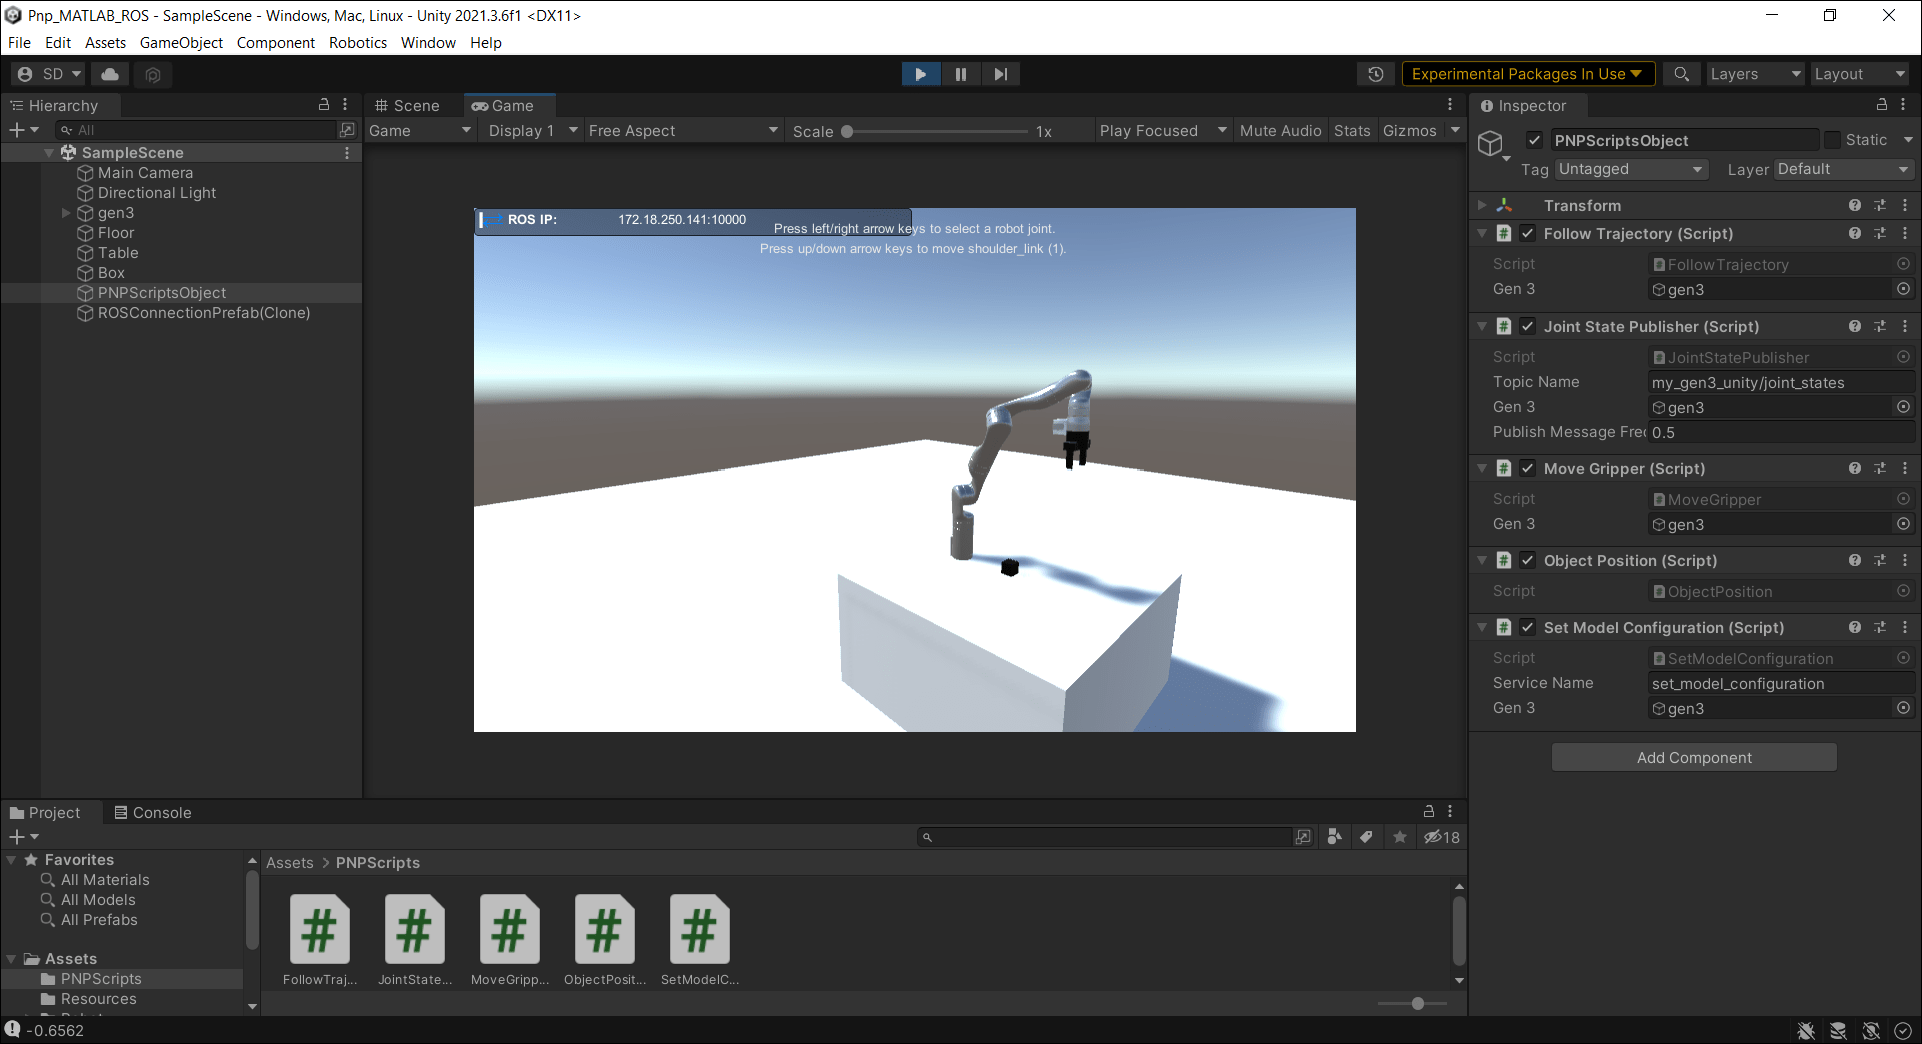Open Unity cloud services icon
The height and width of the screenshot is (1044, 1922).
pyautogui.click(x=108, y=73)
